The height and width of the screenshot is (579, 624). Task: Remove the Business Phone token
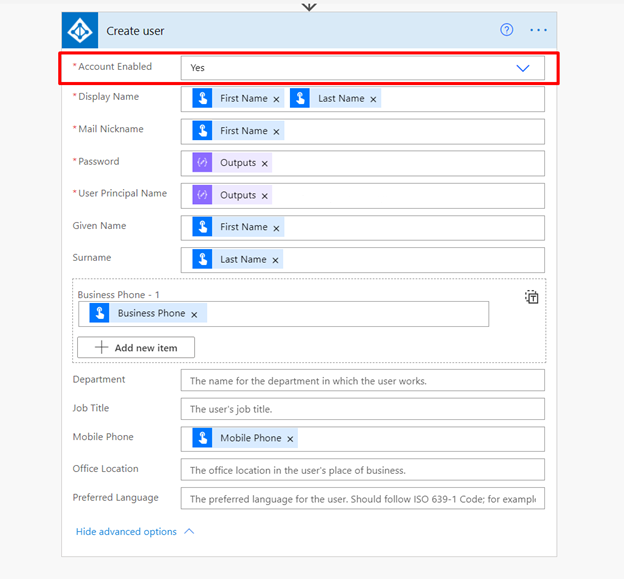(194, 314)
